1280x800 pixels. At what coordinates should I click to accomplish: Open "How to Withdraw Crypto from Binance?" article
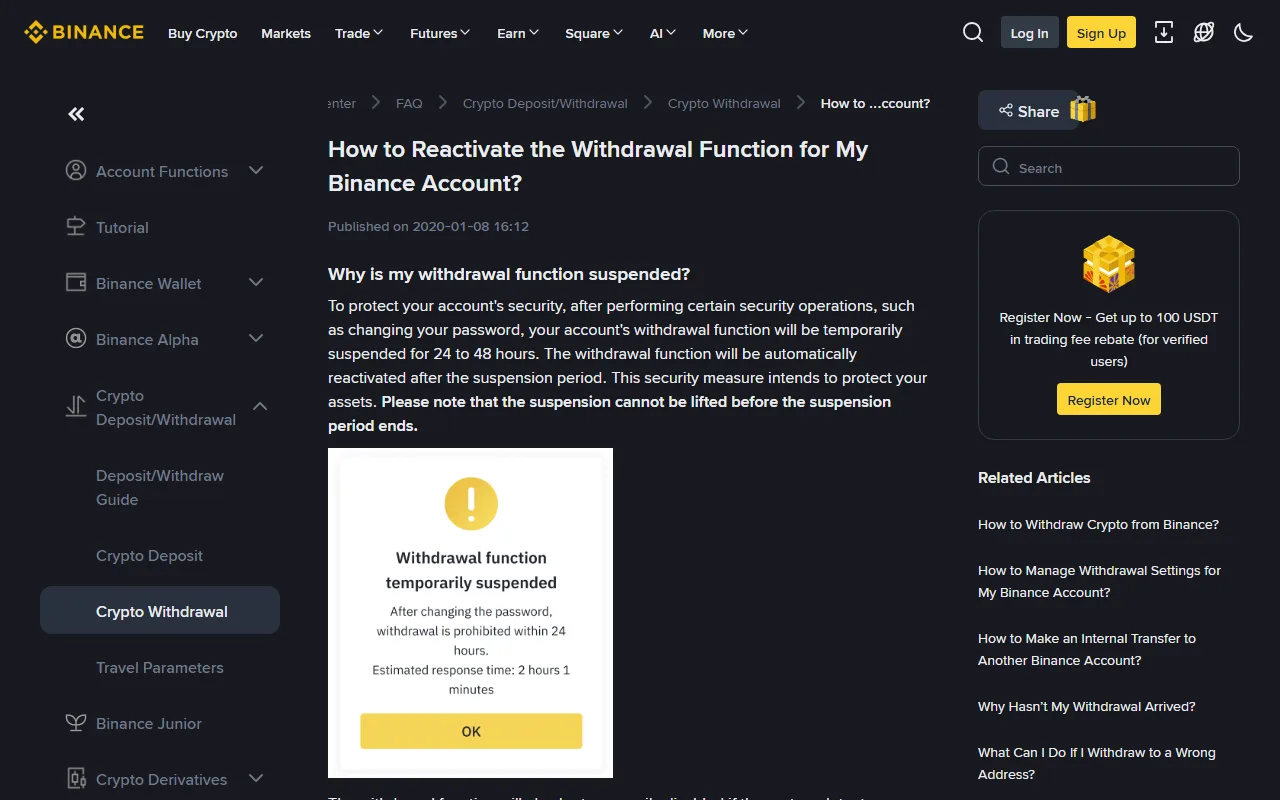pyautogui.click(x=1098, y=525)
